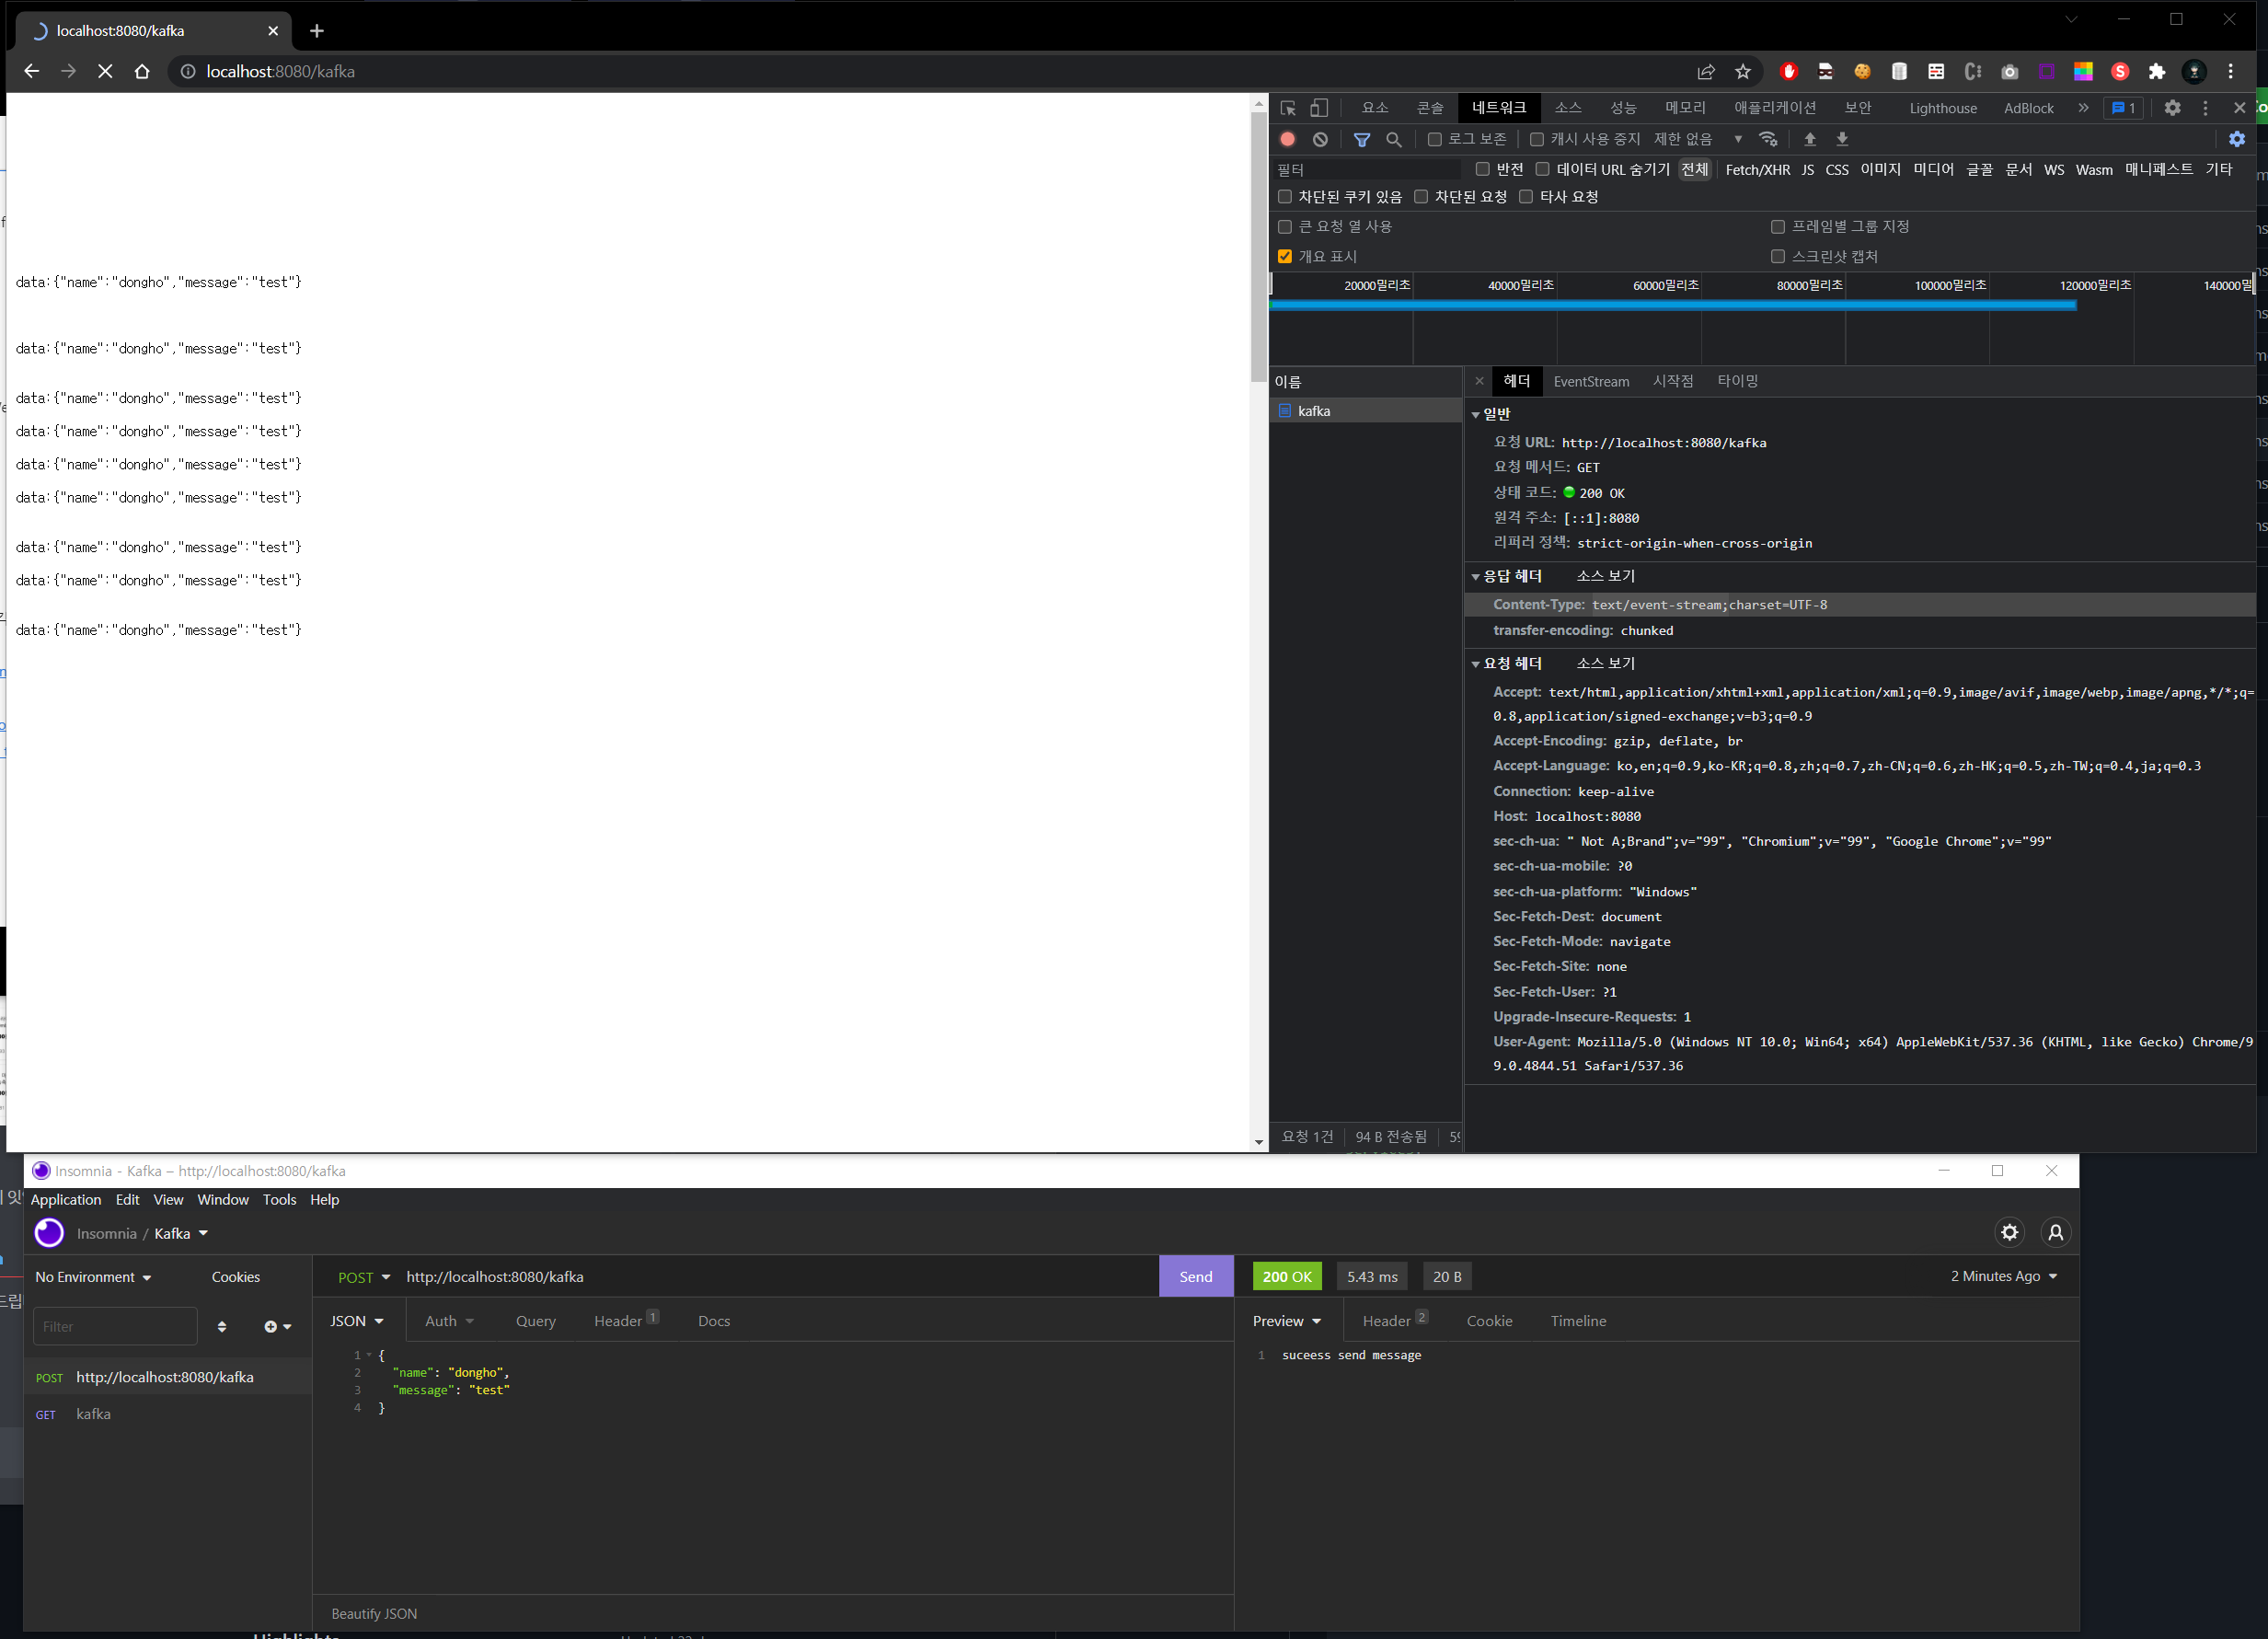Open Insomnia Tools menu

coord(279,1199)
